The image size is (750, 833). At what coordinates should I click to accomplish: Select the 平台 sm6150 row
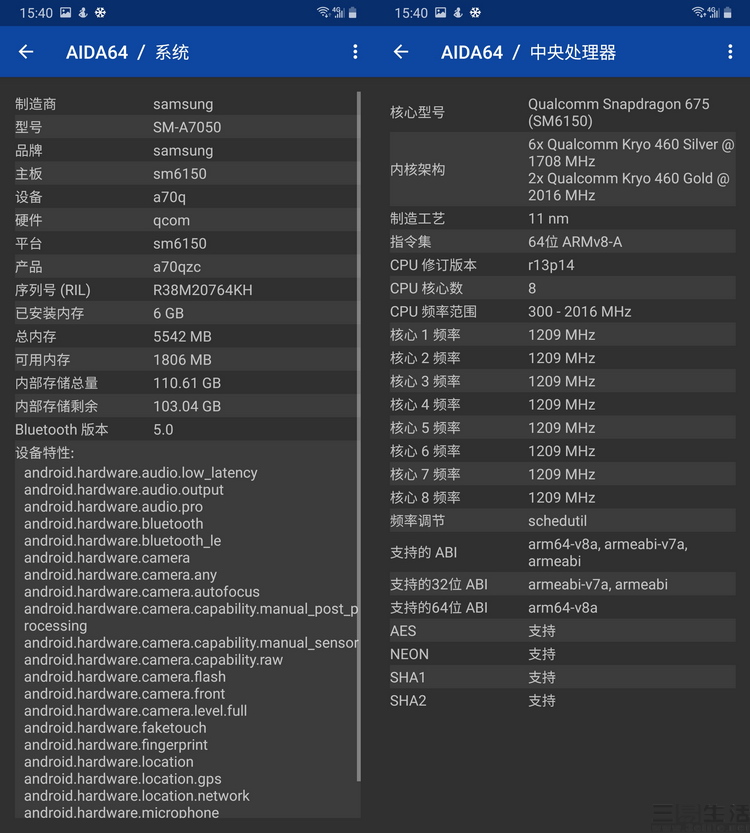(186, 243)
